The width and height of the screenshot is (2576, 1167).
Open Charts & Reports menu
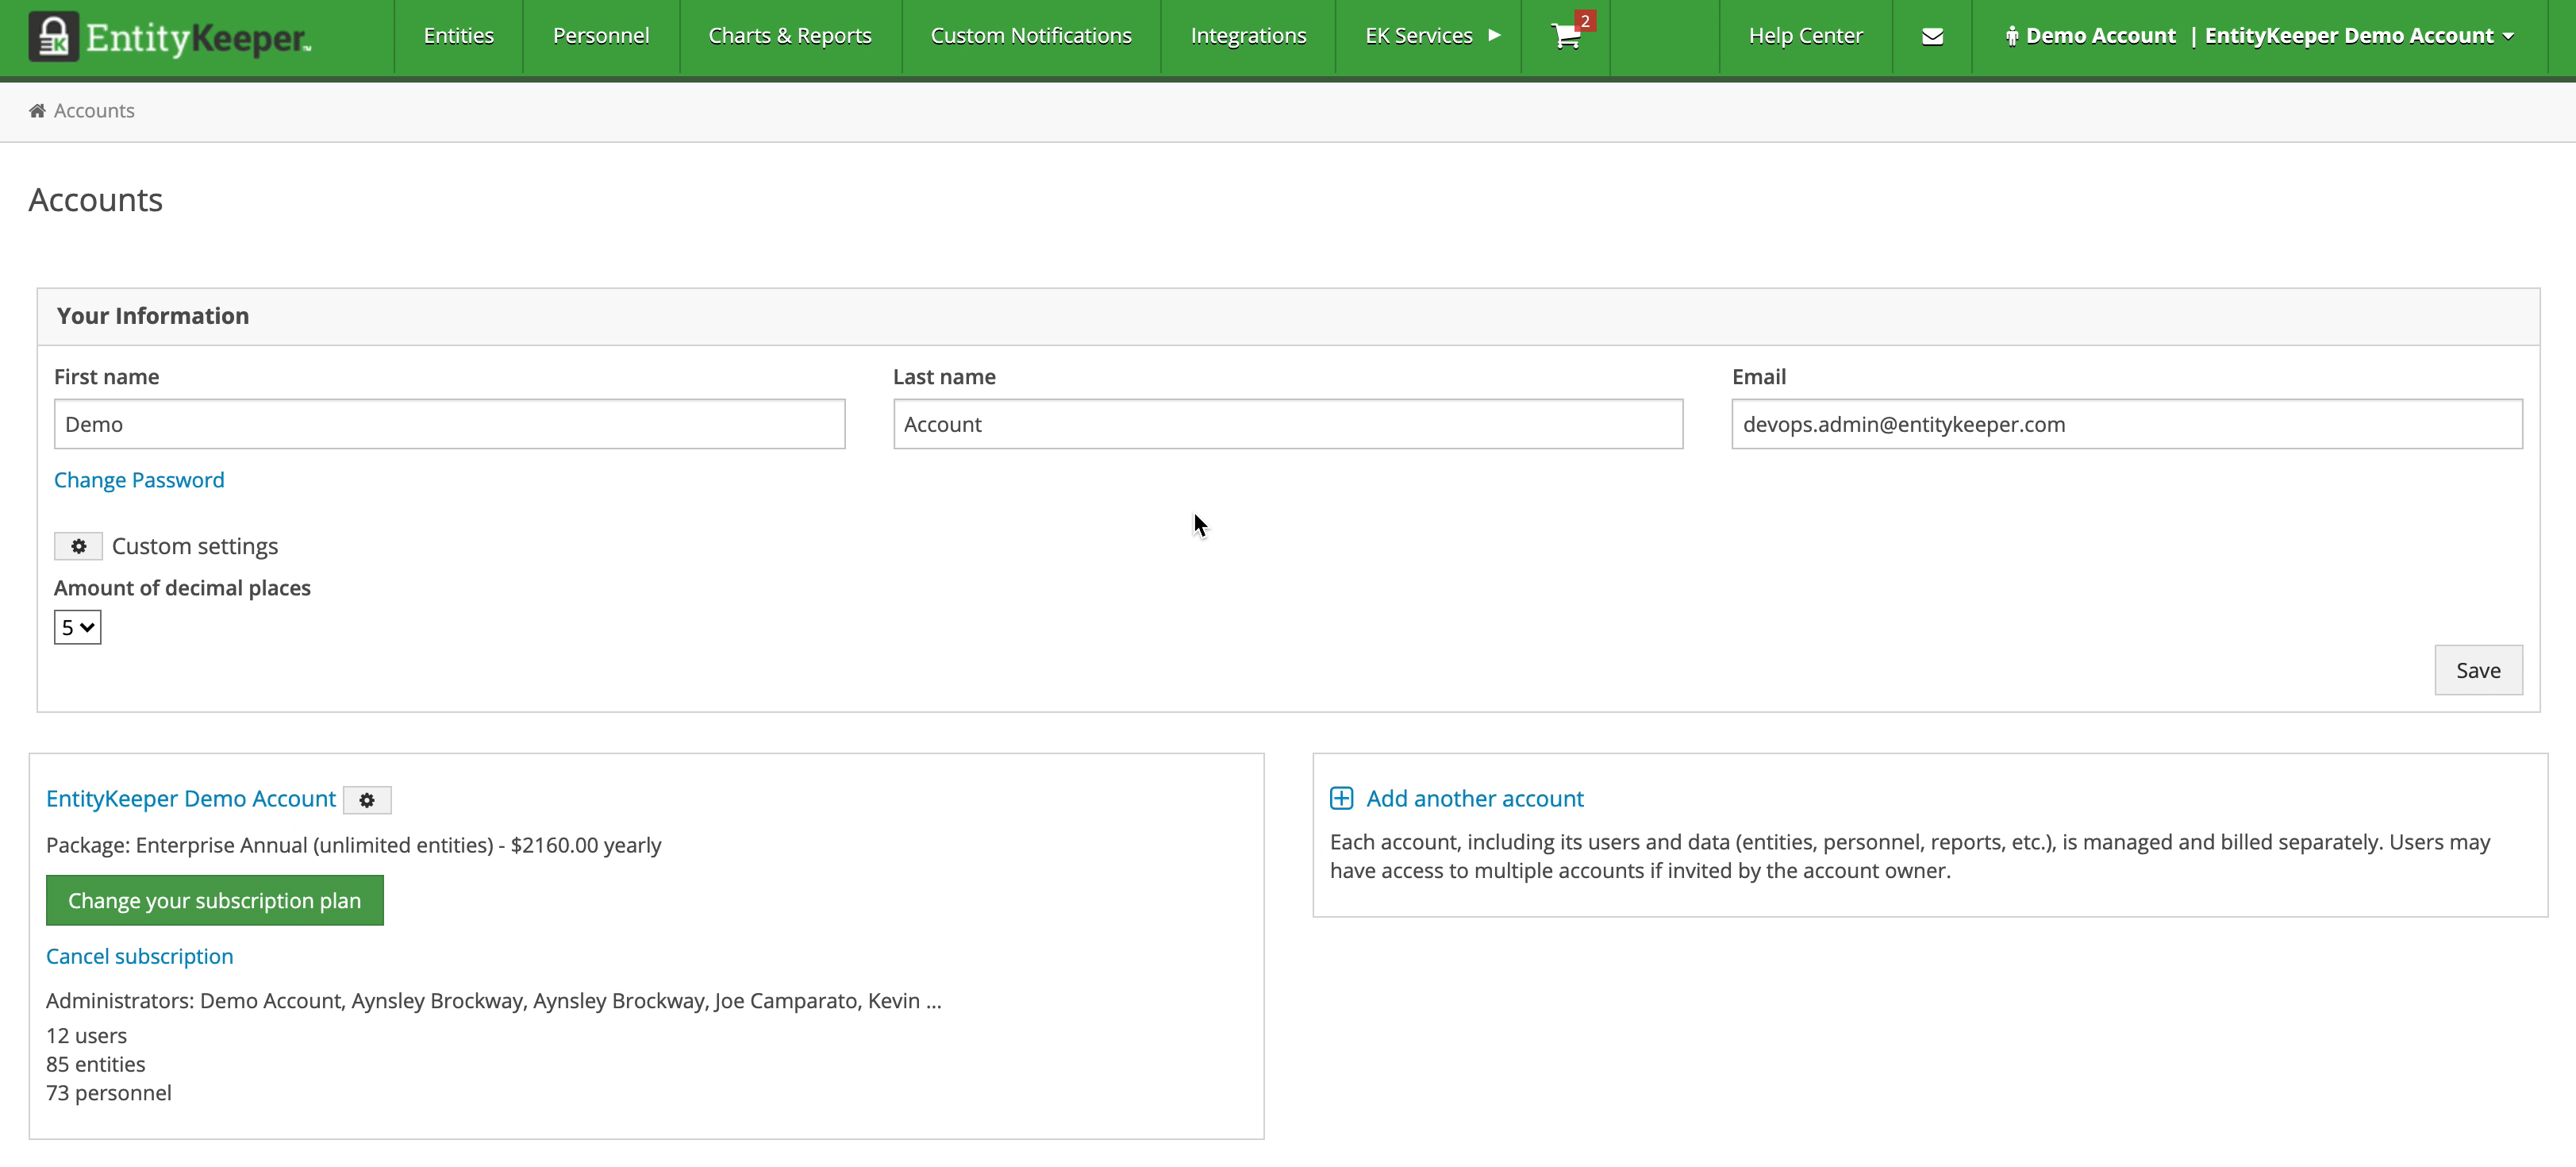click(x=790, y=36)
